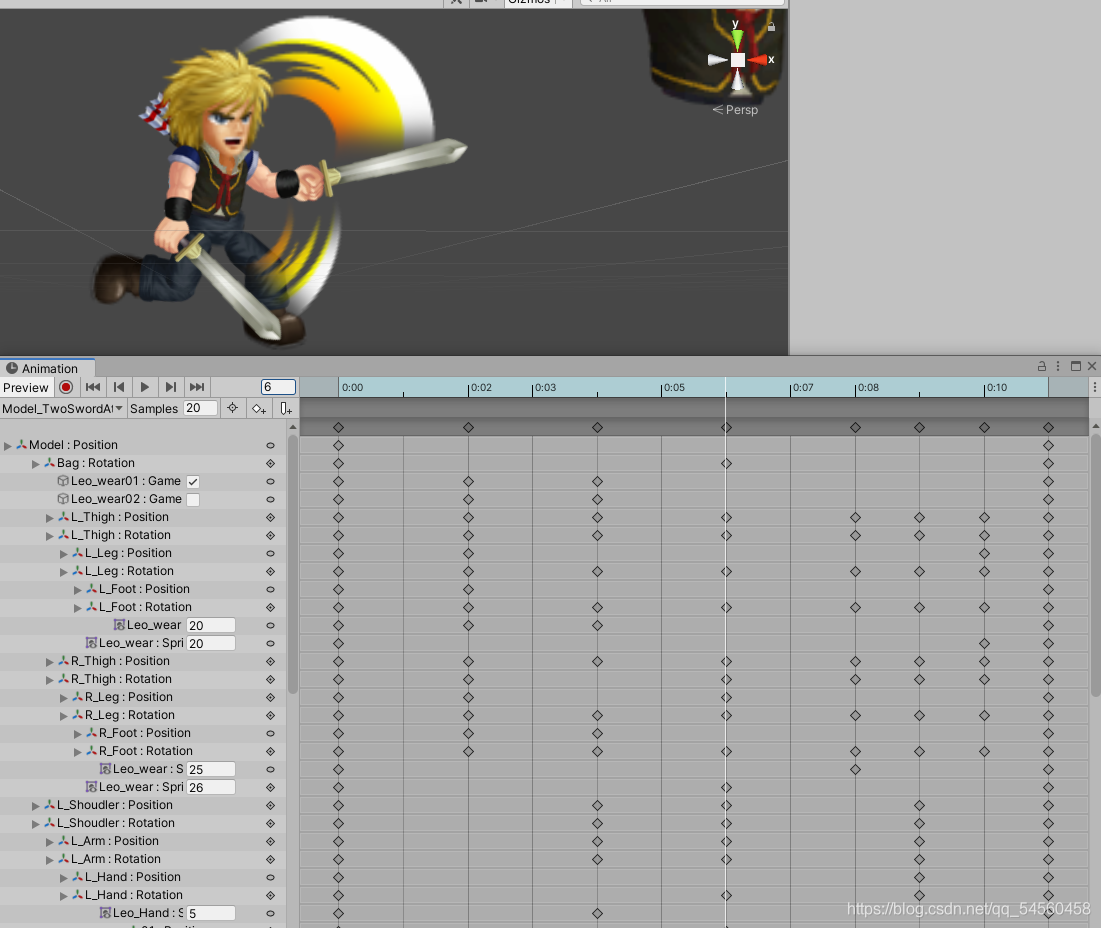This screenshot has width=1101, height=928.
Task: Open Animation window options menu
Action: point(1058,366)
